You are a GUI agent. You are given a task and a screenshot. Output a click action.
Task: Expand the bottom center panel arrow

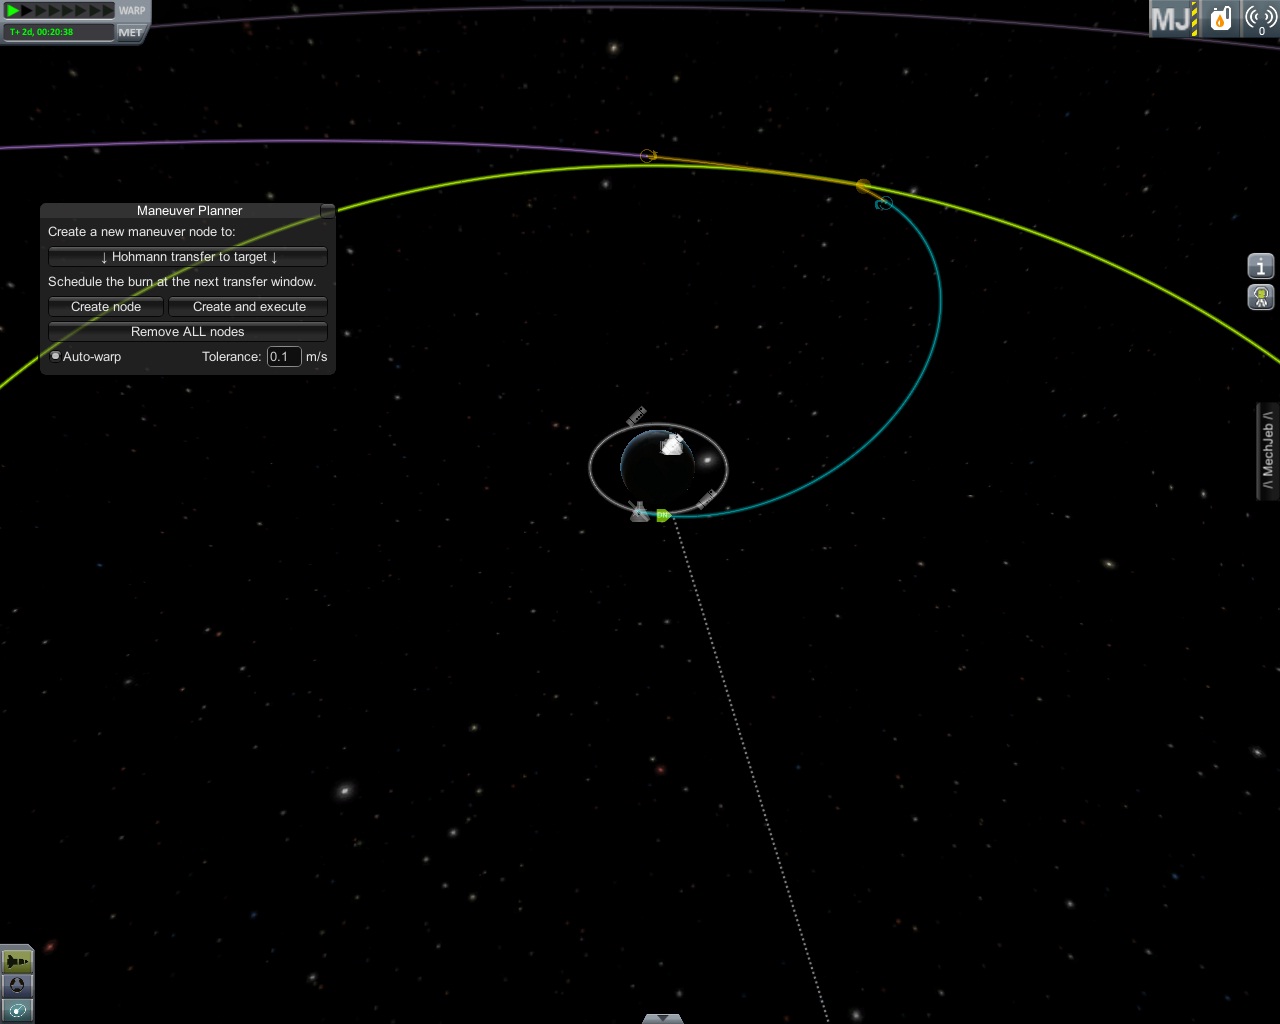click(x=662, y=1018)
